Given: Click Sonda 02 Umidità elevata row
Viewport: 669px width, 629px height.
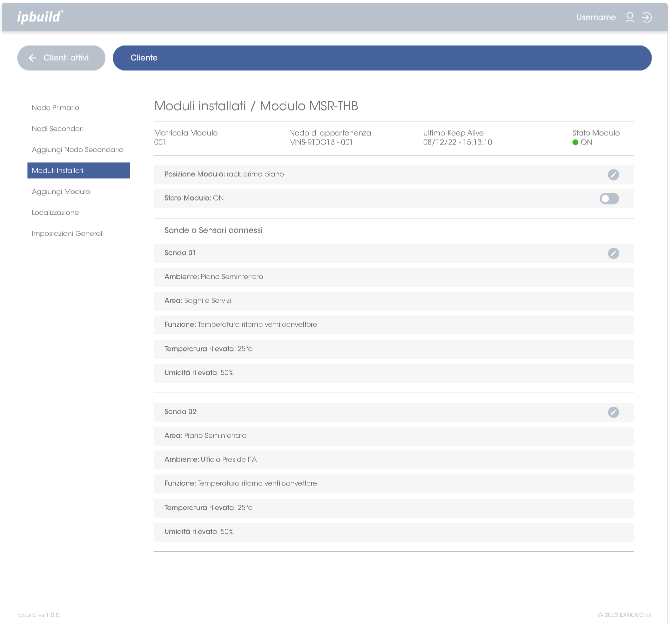Looking at the screenshot, I should coord(393,531).
